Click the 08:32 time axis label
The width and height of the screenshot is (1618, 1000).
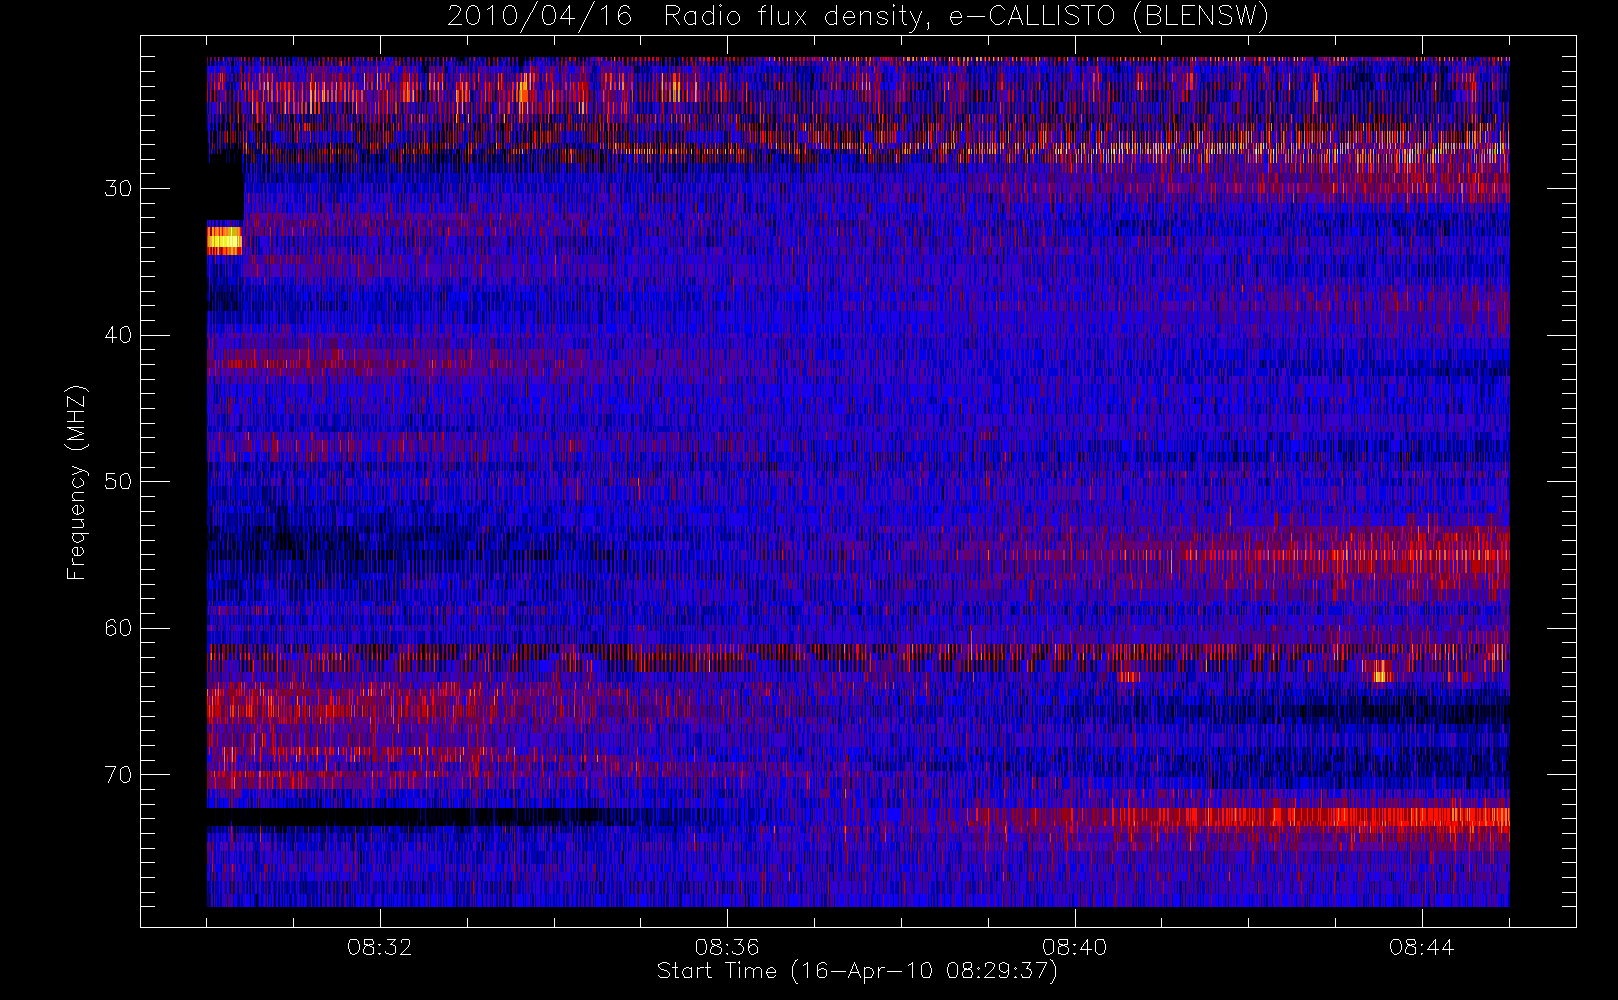[379, 947]
